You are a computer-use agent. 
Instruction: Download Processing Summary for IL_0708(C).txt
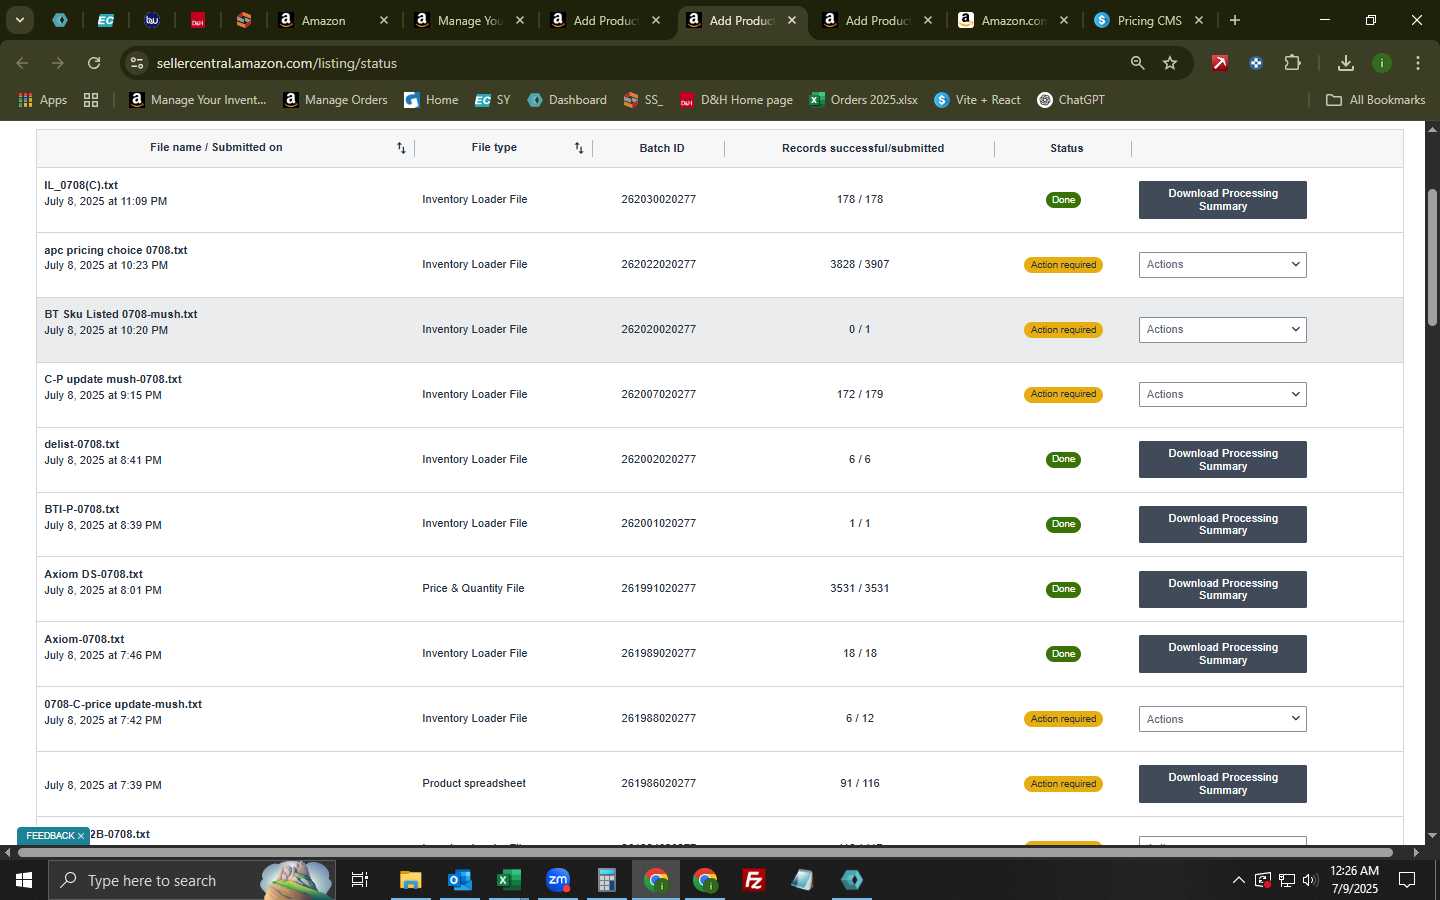(x=1222, y=200)
